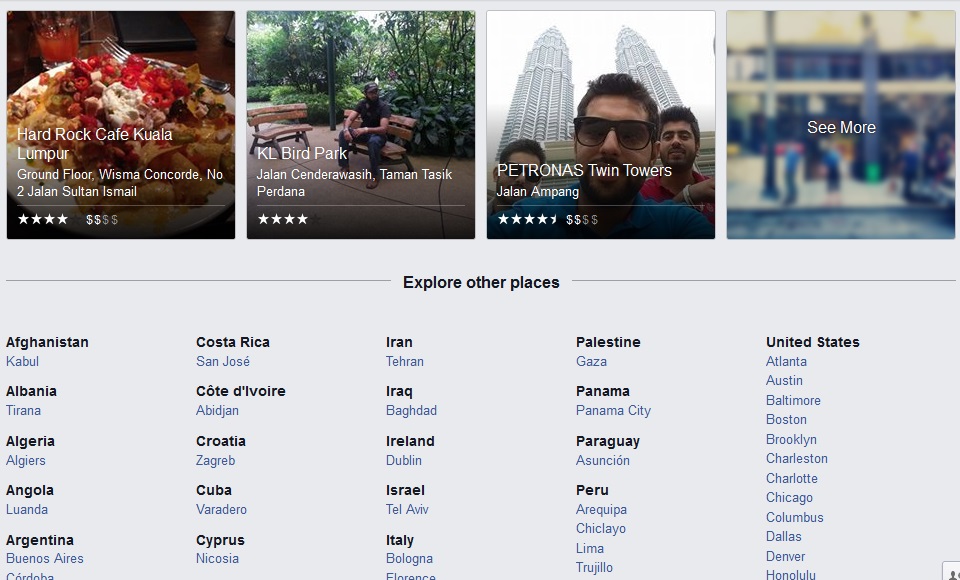Viewport: 960px width, 580px height.
Task: Click the Abidjan city link
Action: point(217,410)
